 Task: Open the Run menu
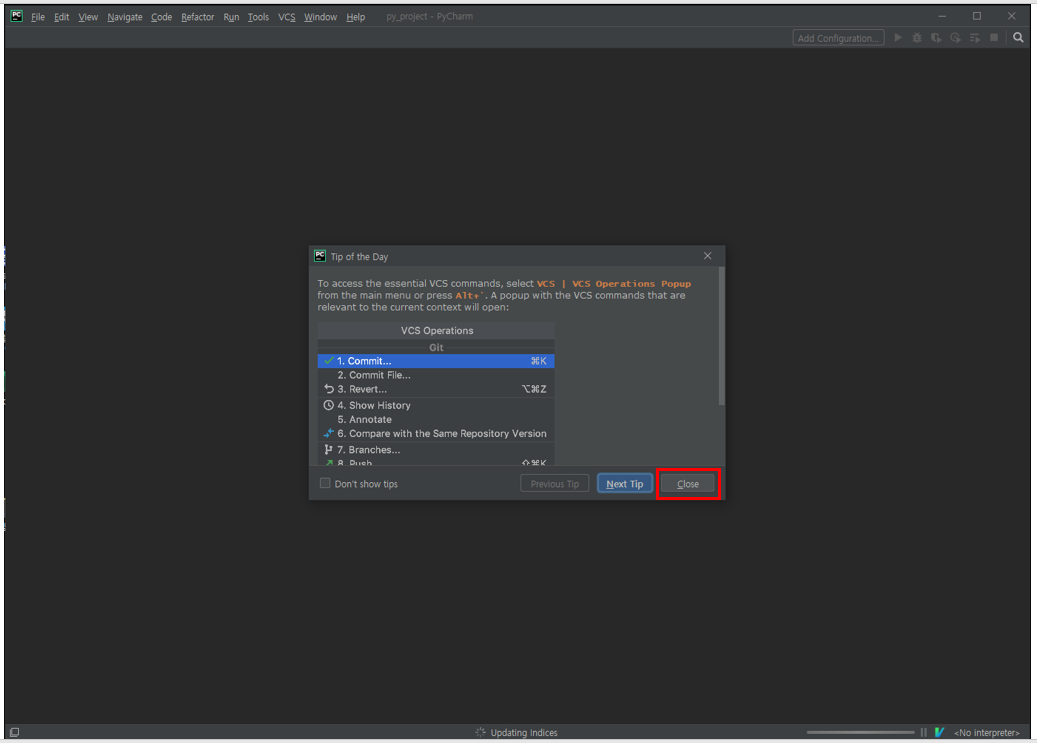tap(231, 17)
